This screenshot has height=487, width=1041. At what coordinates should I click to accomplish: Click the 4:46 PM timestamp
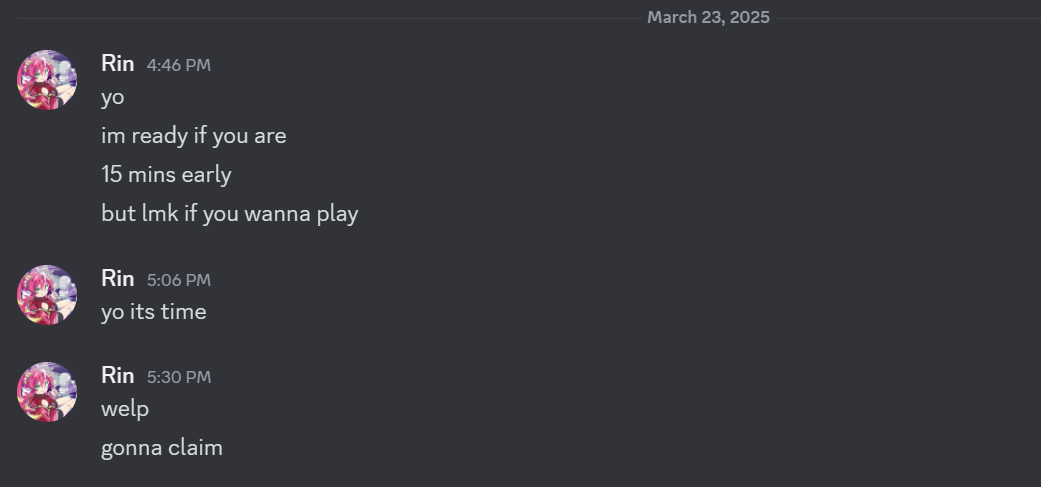(179, 65)
